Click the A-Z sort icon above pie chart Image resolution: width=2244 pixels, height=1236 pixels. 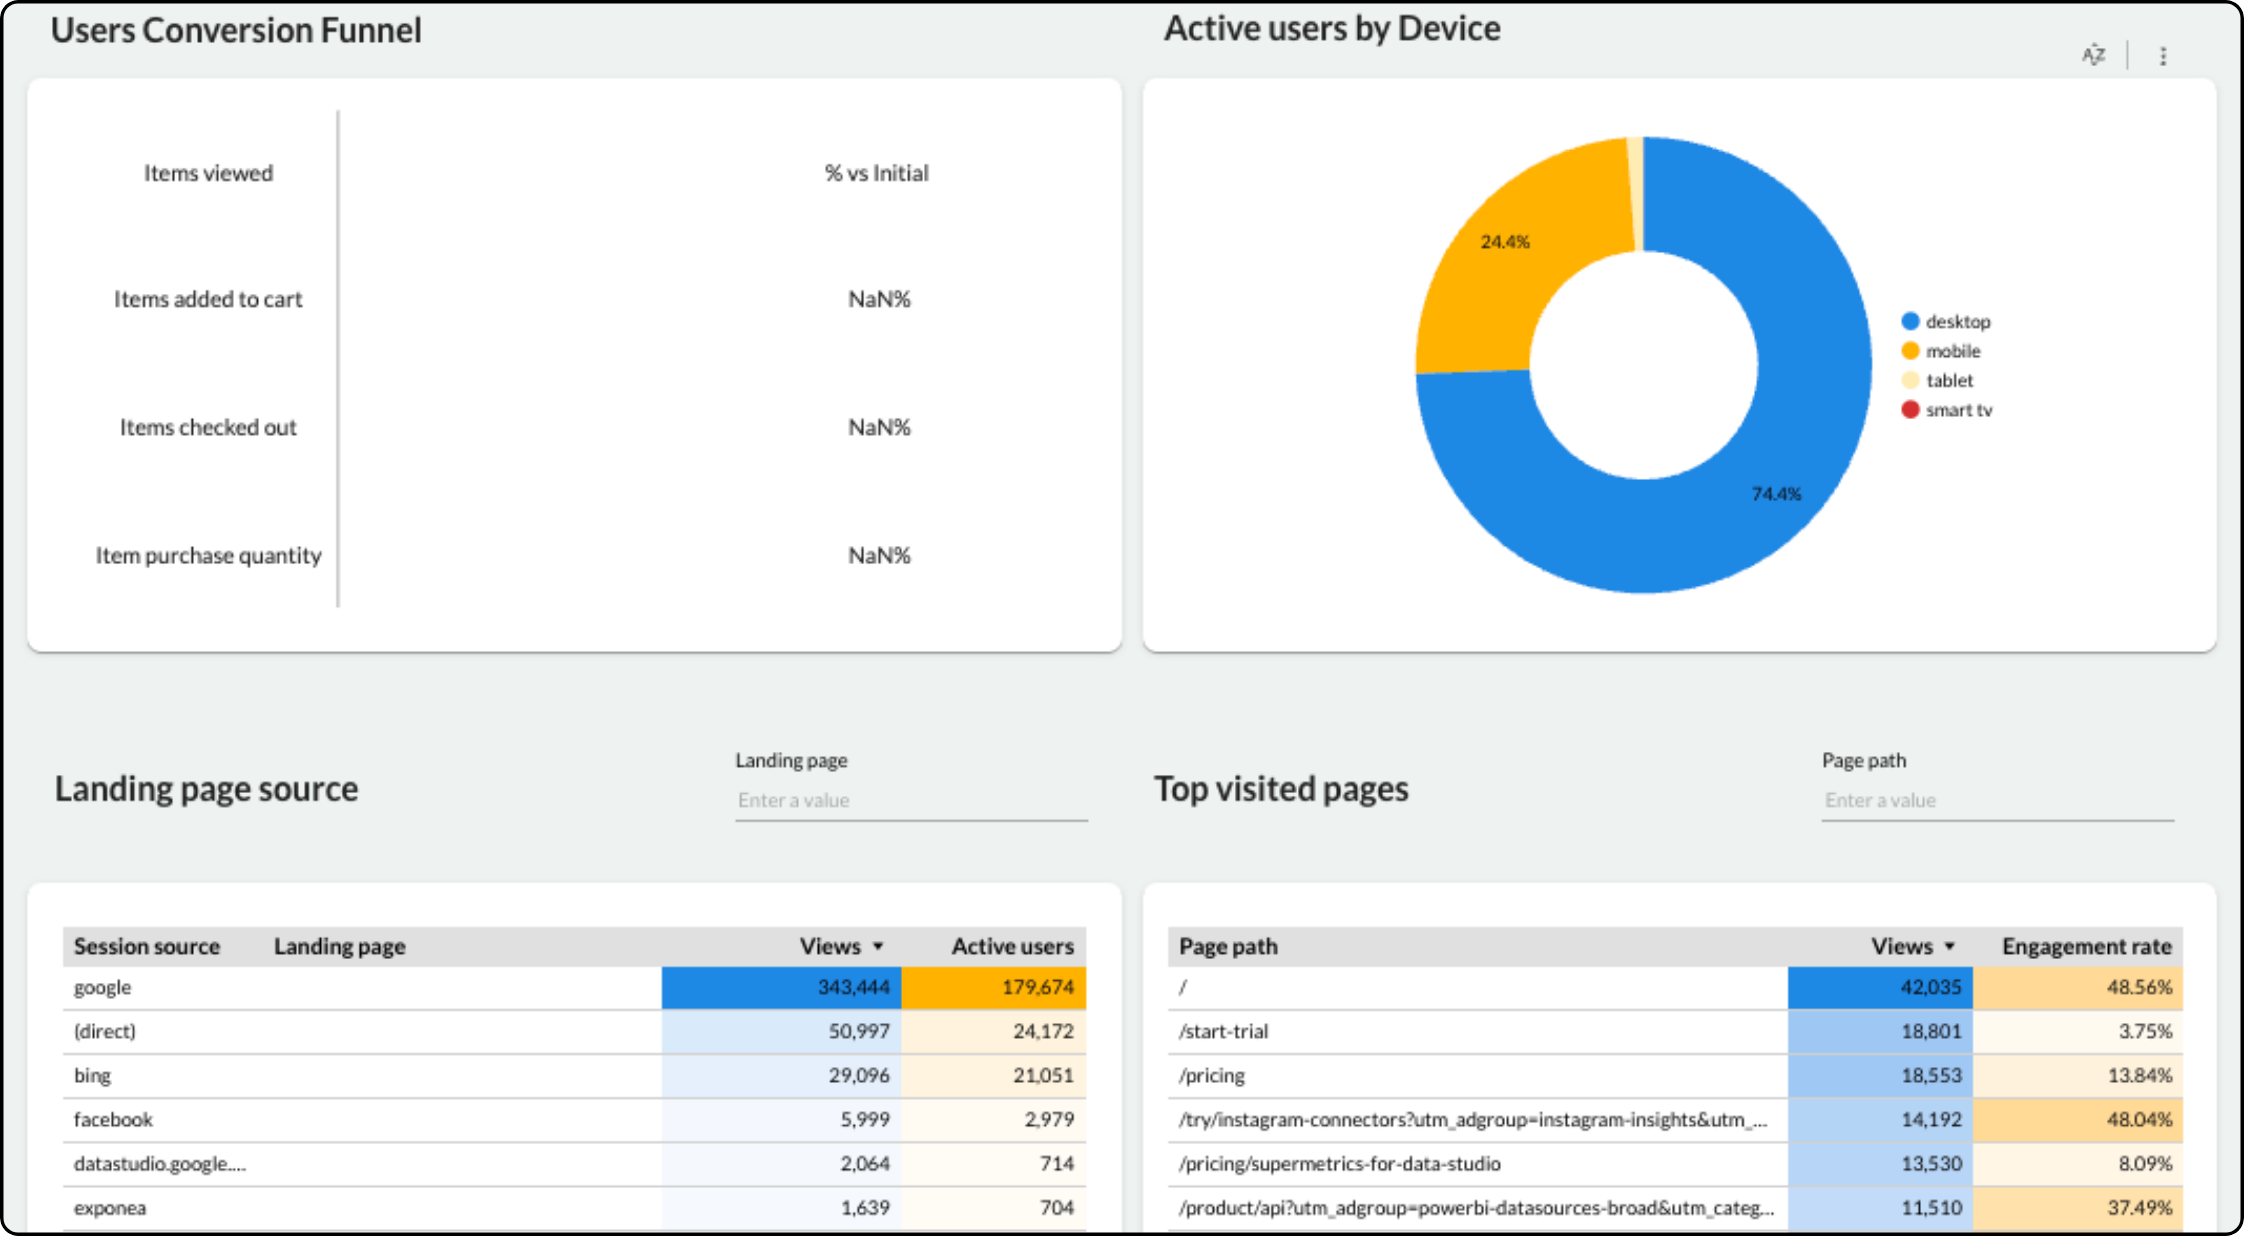(x=2093, y=55)
